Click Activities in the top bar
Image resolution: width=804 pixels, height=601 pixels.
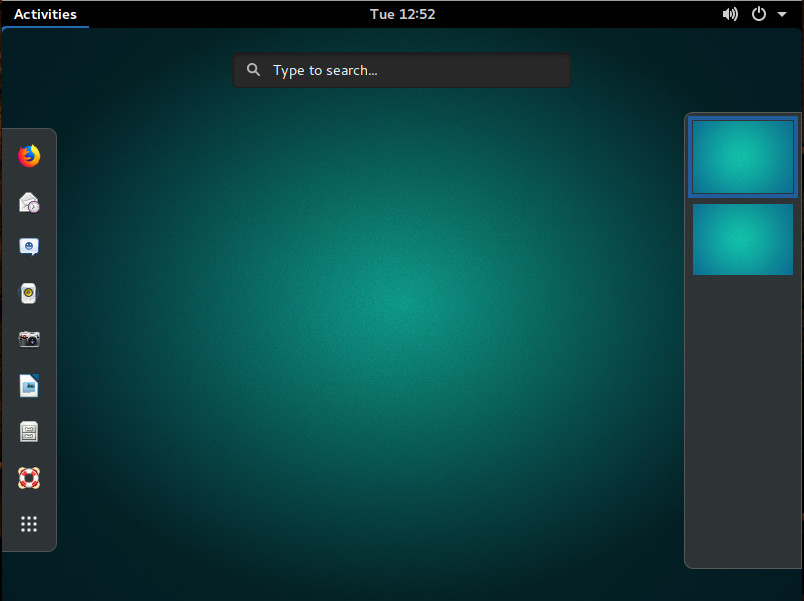(x=45, y=14)
